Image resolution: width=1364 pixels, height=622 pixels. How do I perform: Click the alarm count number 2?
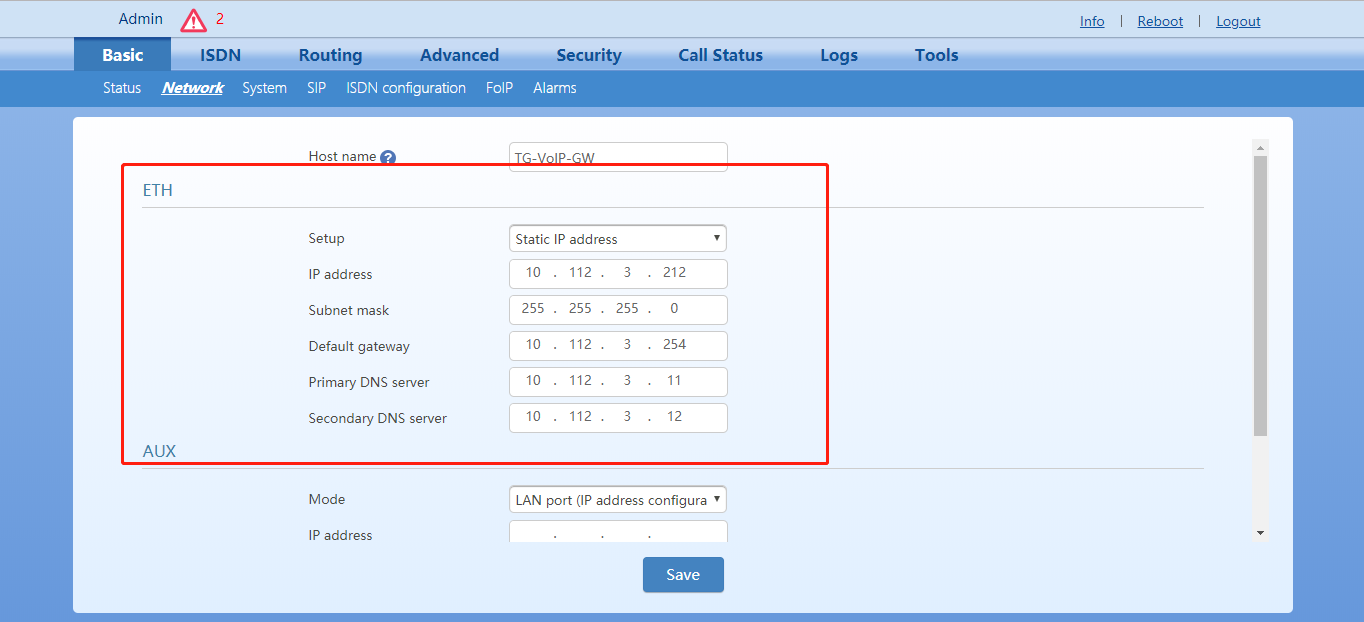point(220,19)
